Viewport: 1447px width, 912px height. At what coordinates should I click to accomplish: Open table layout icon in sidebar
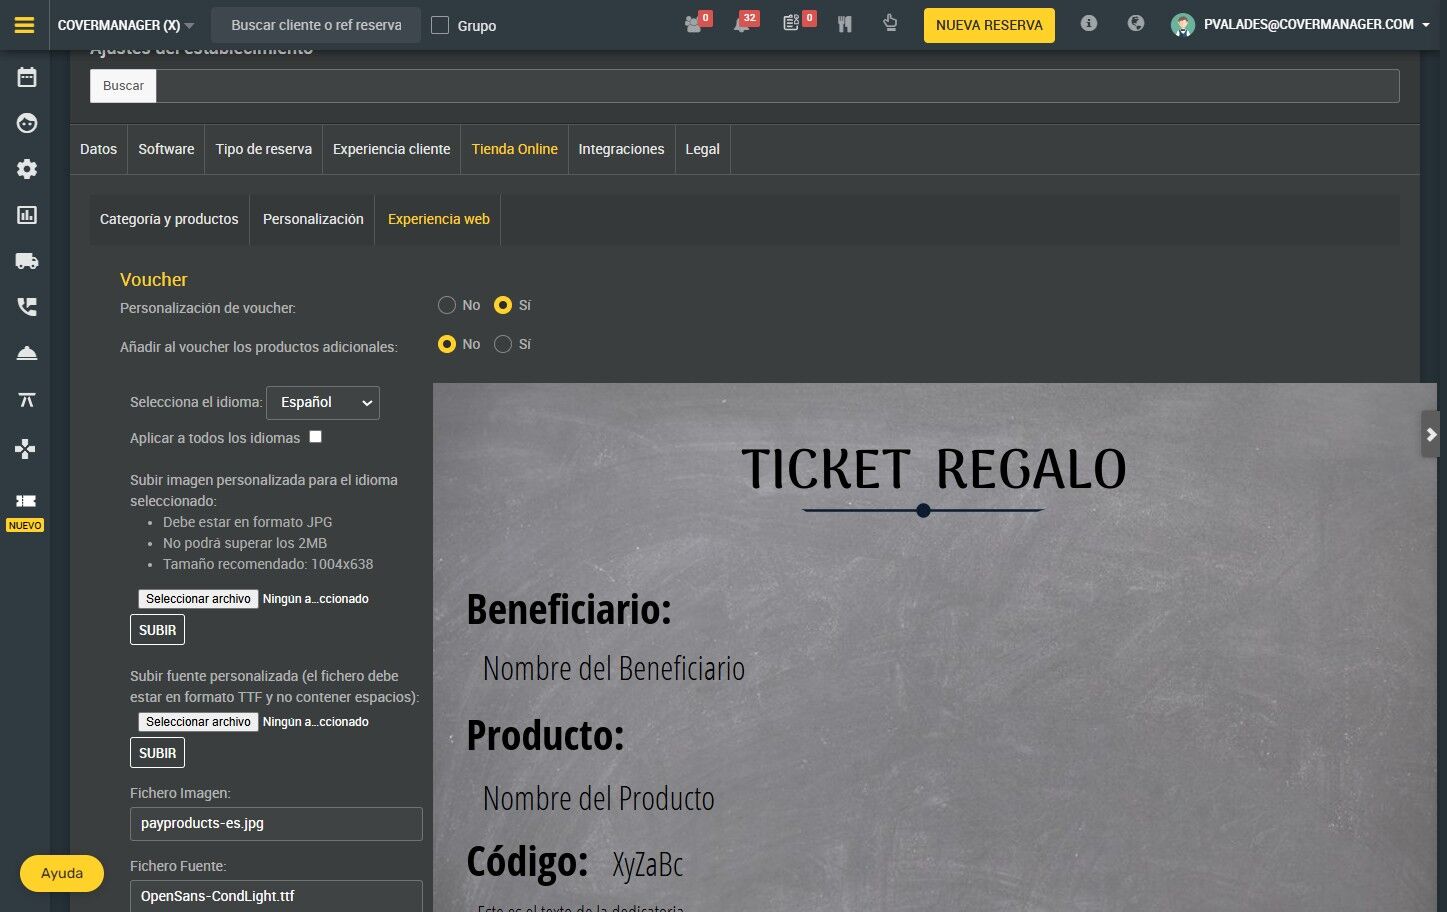(x=27, y=400)
